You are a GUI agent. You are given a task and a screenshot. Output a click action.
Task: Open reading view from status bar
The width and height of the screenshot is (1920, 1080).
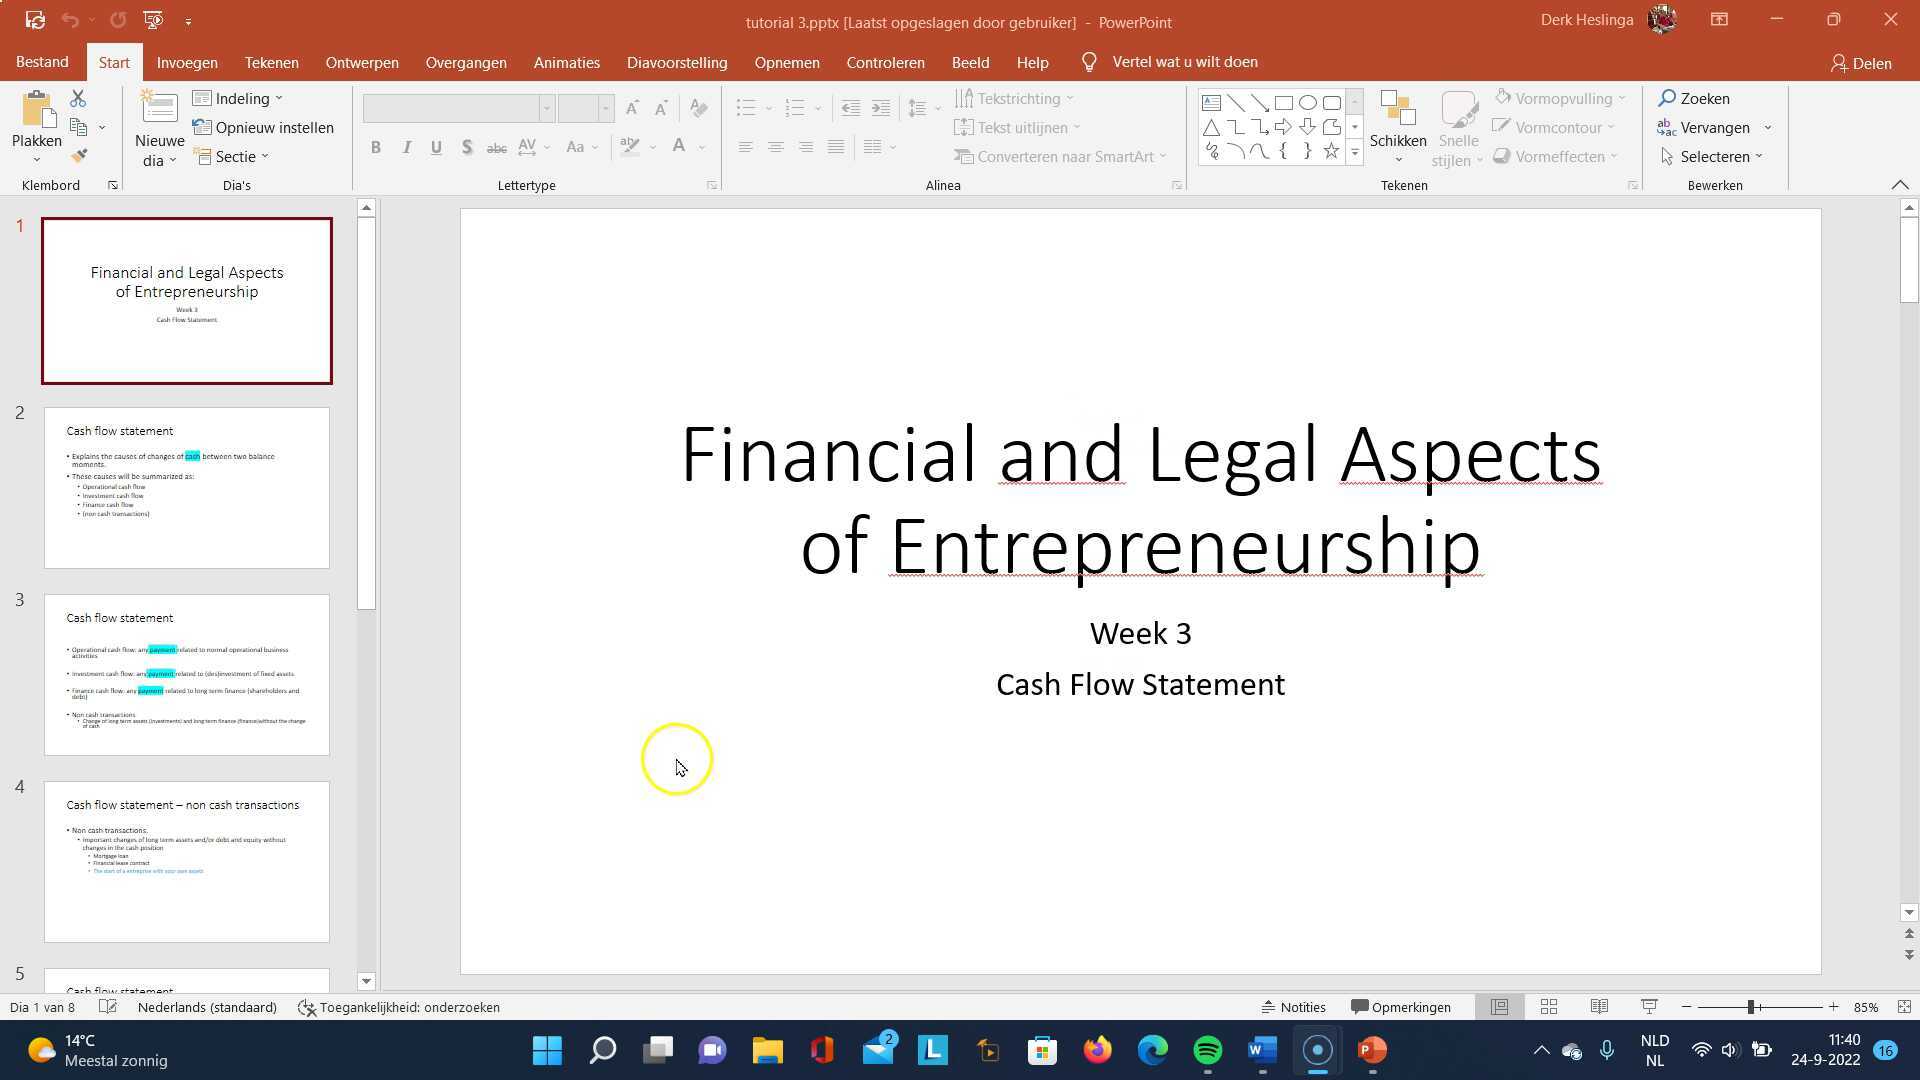pos(1599,1007)
